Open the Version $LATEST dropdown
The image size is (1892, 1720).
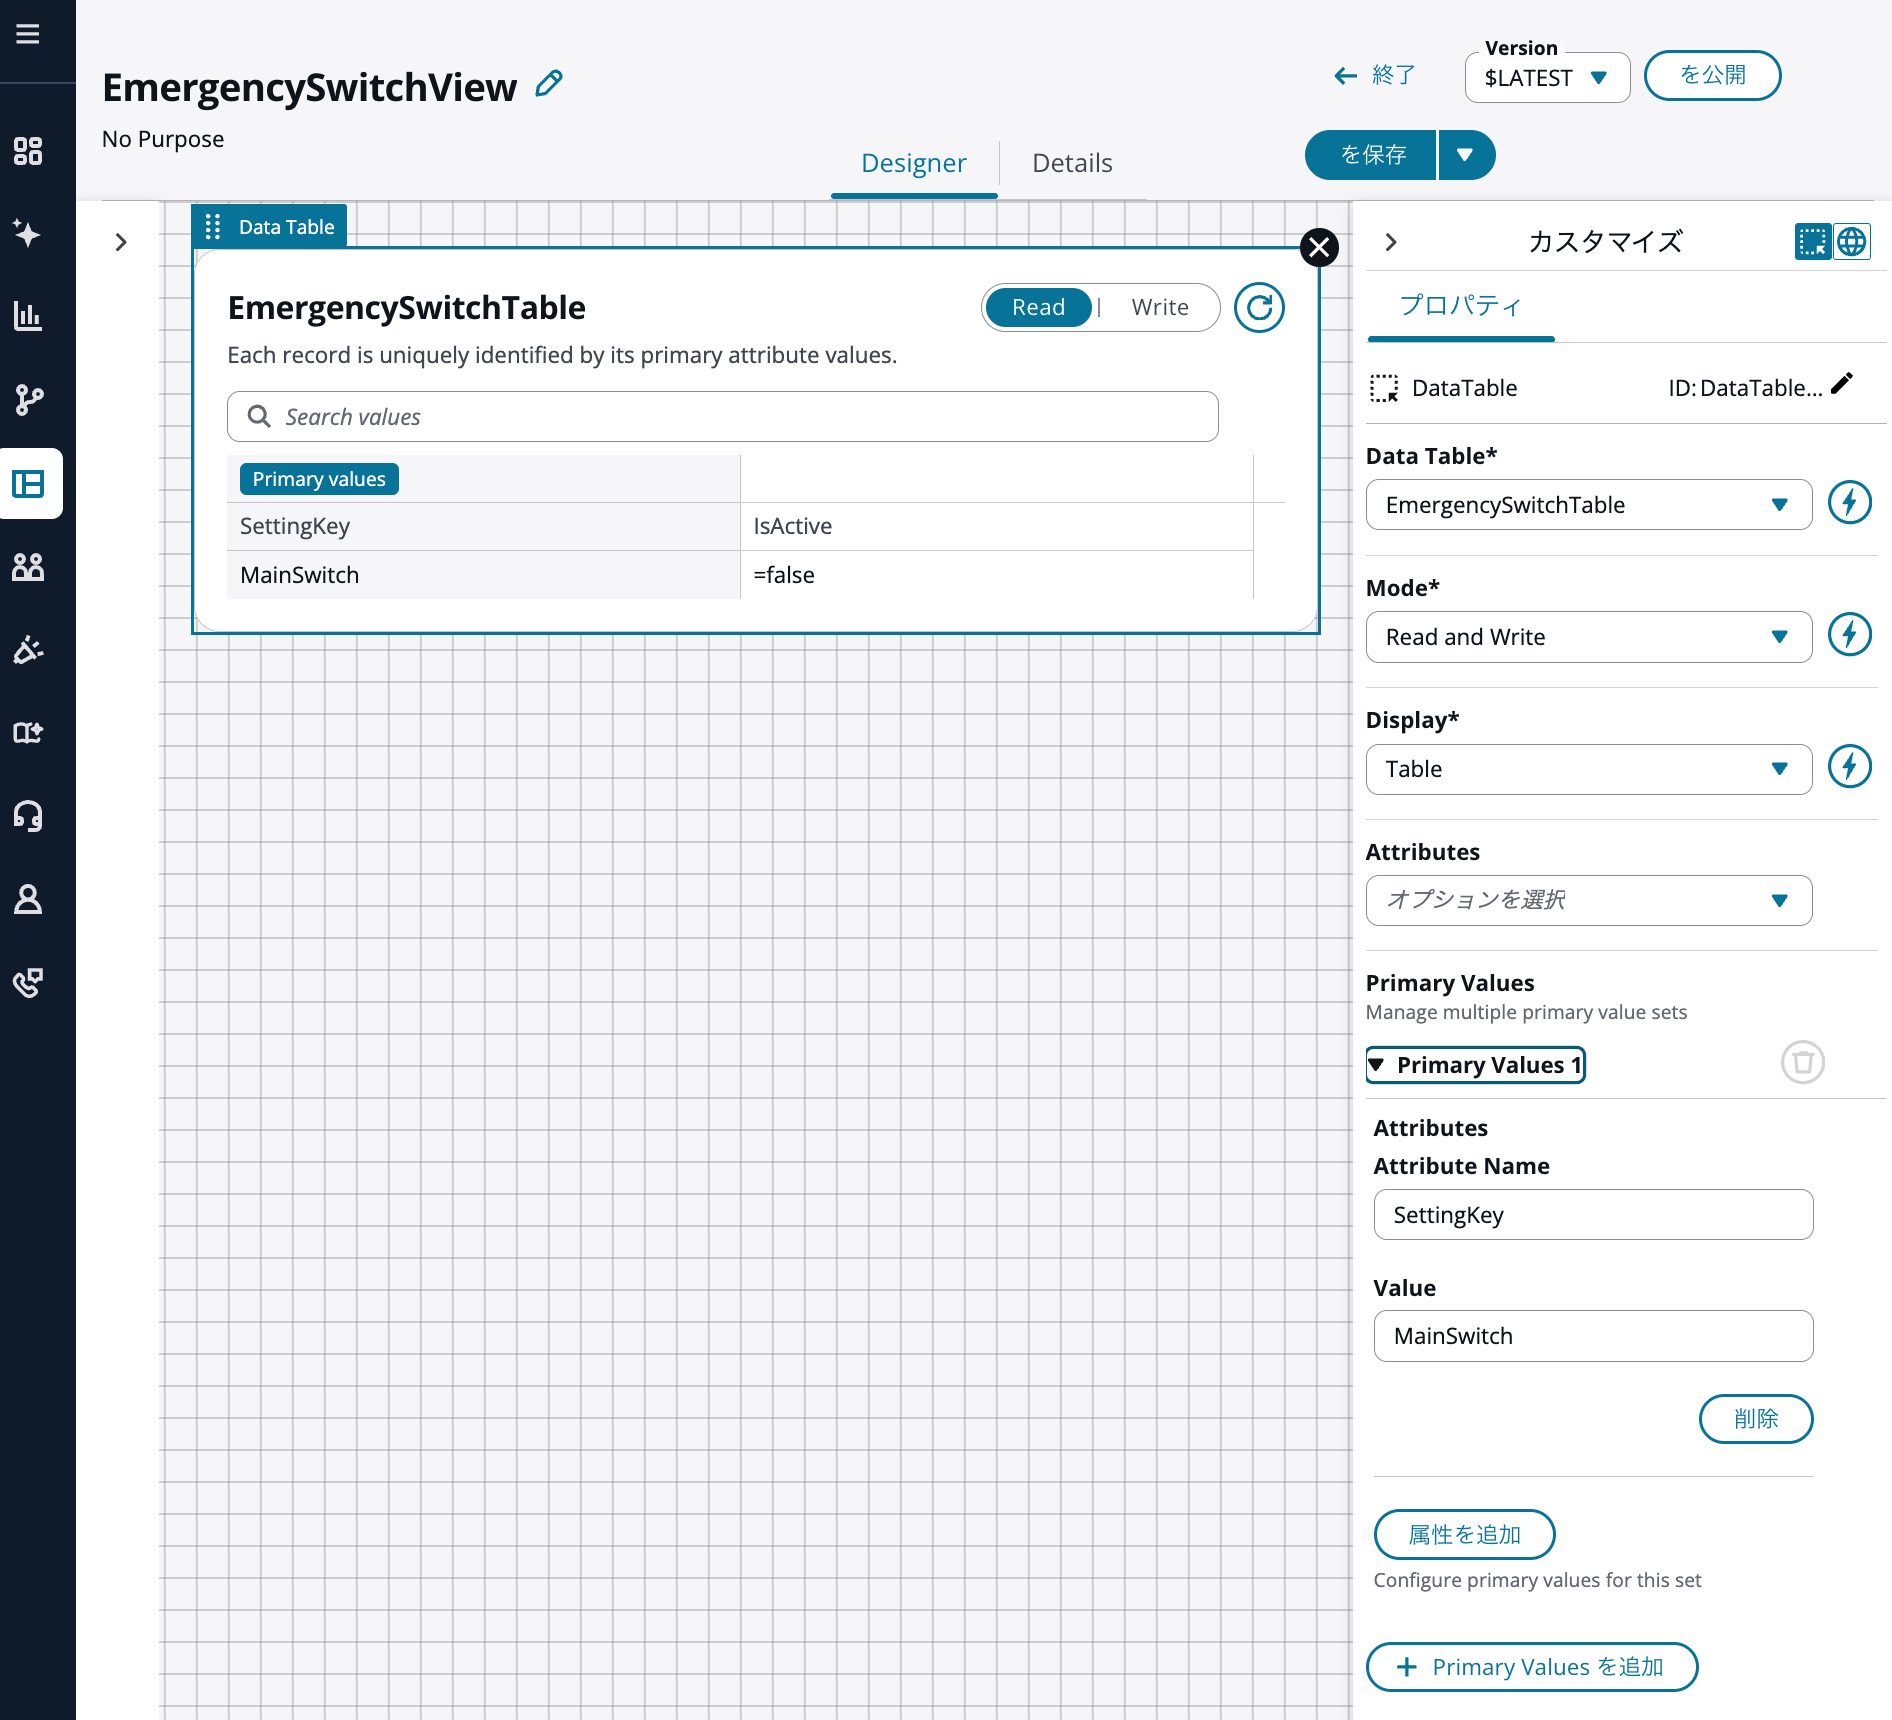1547,78
